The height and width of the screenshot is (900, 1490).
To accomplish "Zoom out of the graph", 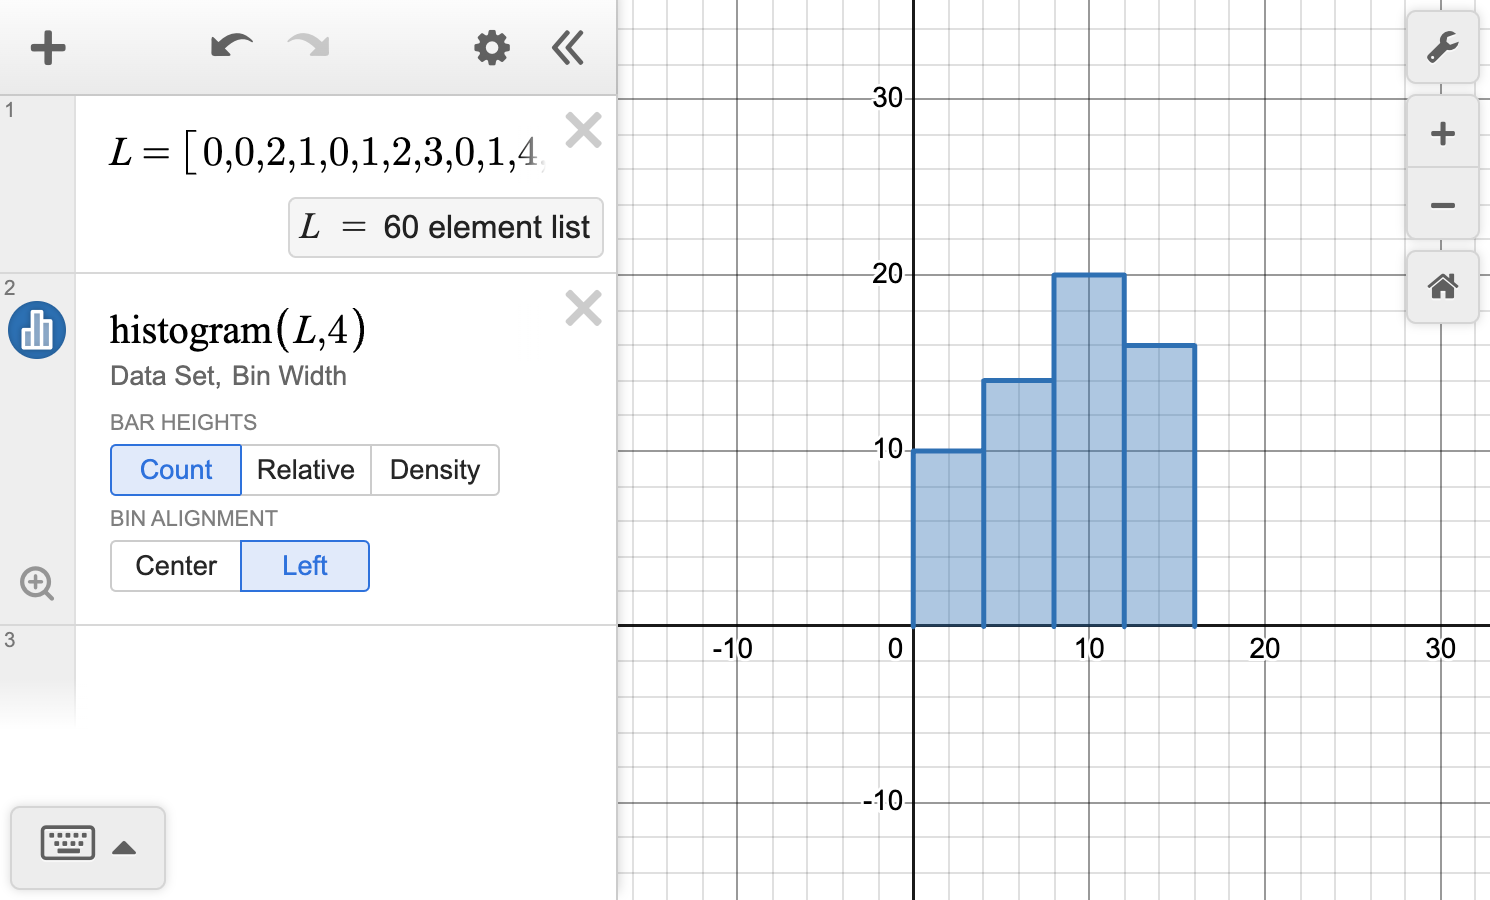I will point(1442,208).
